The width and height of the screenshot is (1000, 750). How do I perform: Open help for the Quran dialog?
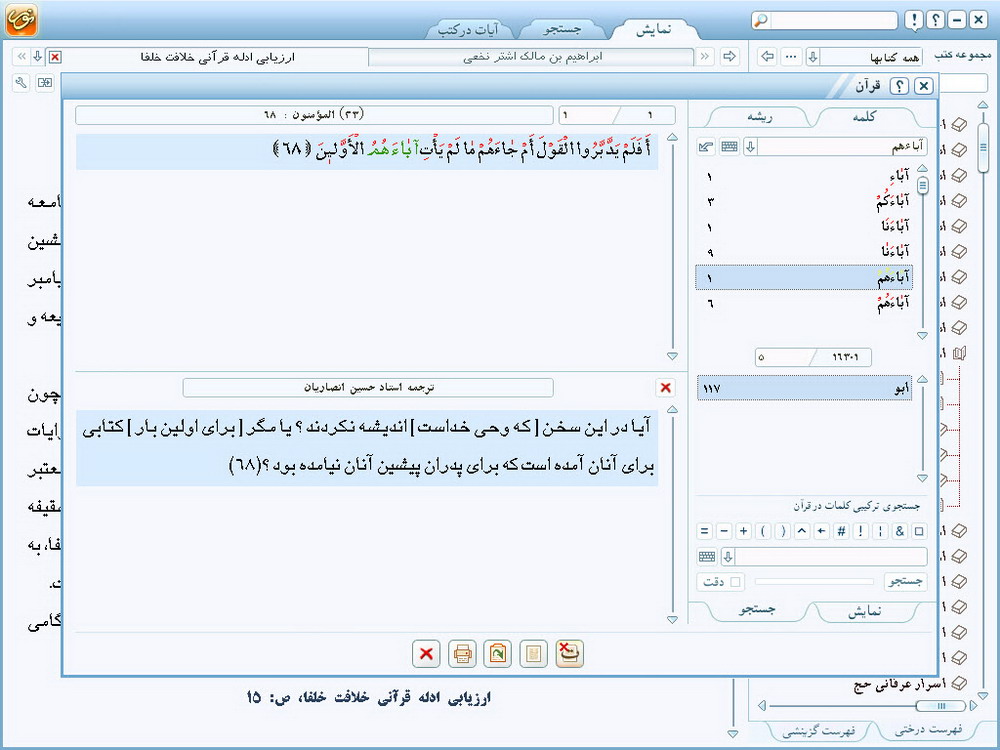click(x=900, y=87)
